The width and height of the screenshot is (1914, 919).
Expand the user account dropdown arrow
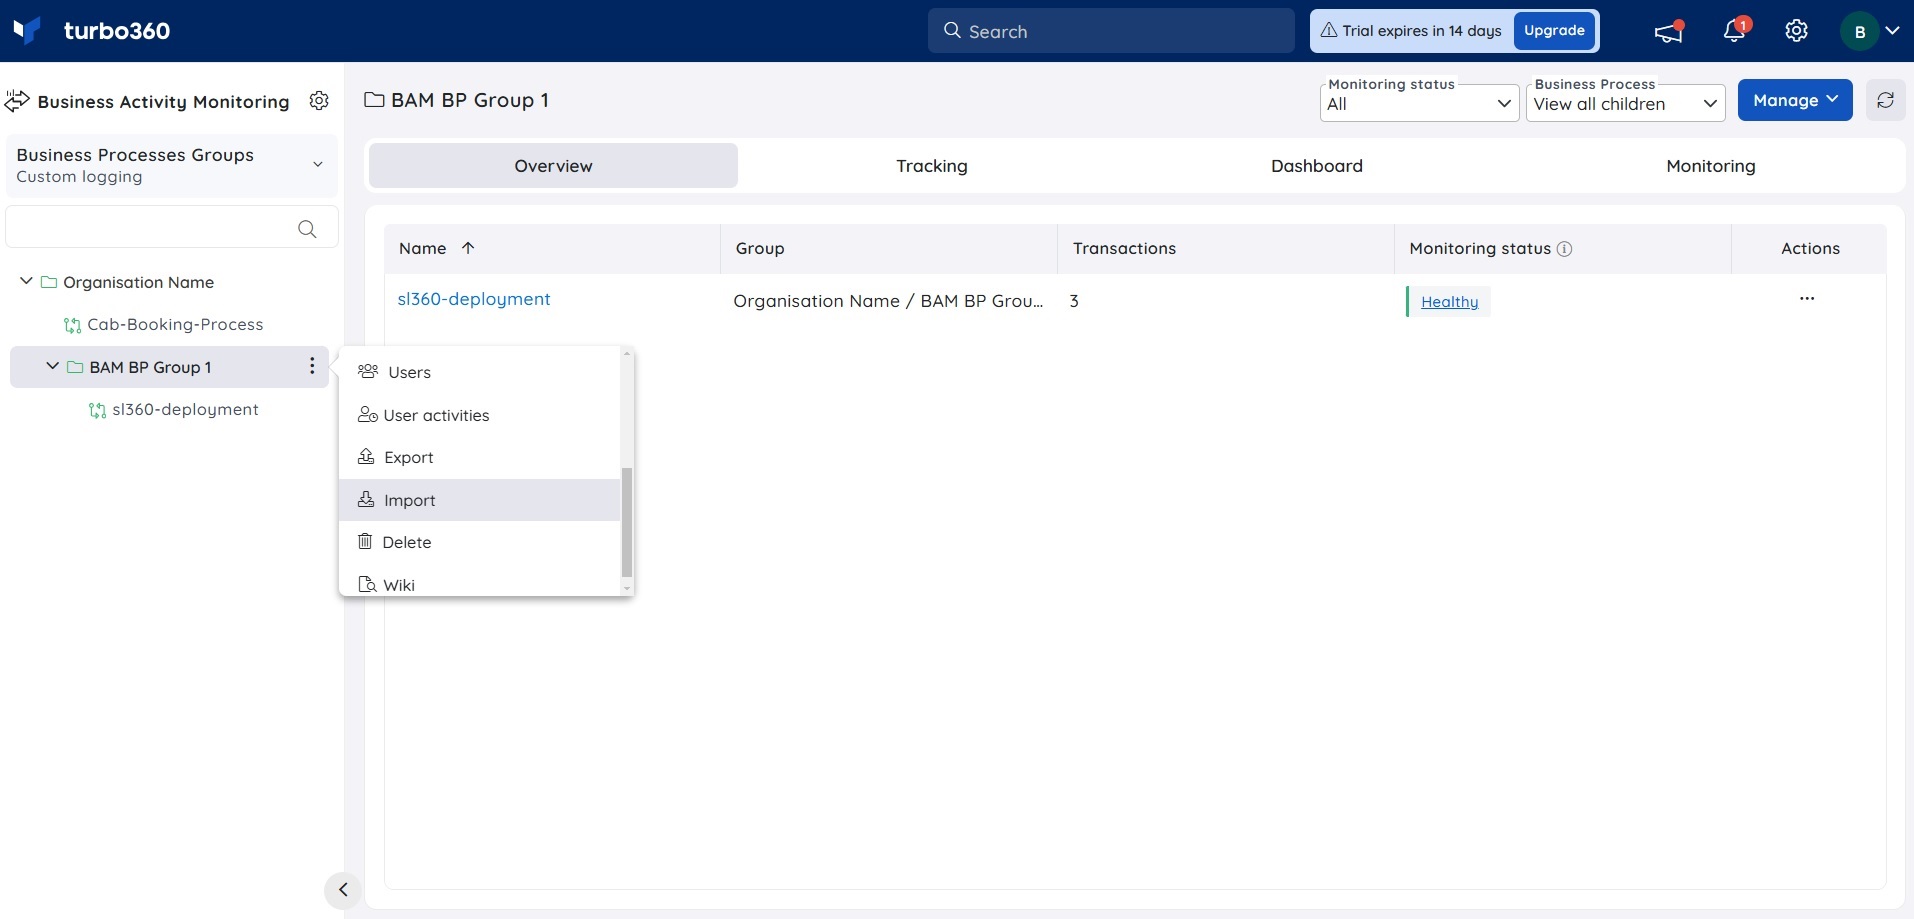pos(1892,31)
